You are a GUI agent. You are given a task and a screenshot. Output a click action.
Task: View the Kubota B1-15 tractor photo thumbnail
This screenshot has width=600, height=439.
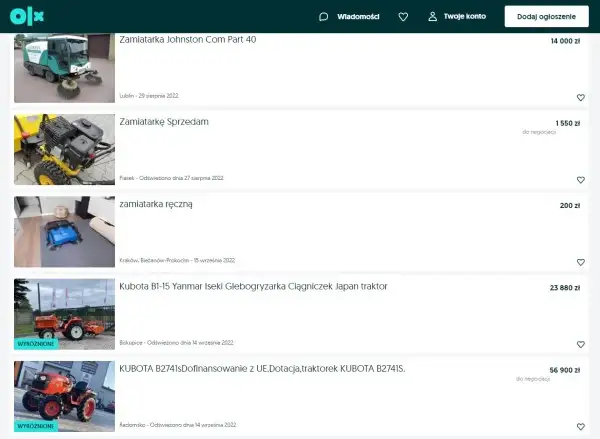coord(64,314)
